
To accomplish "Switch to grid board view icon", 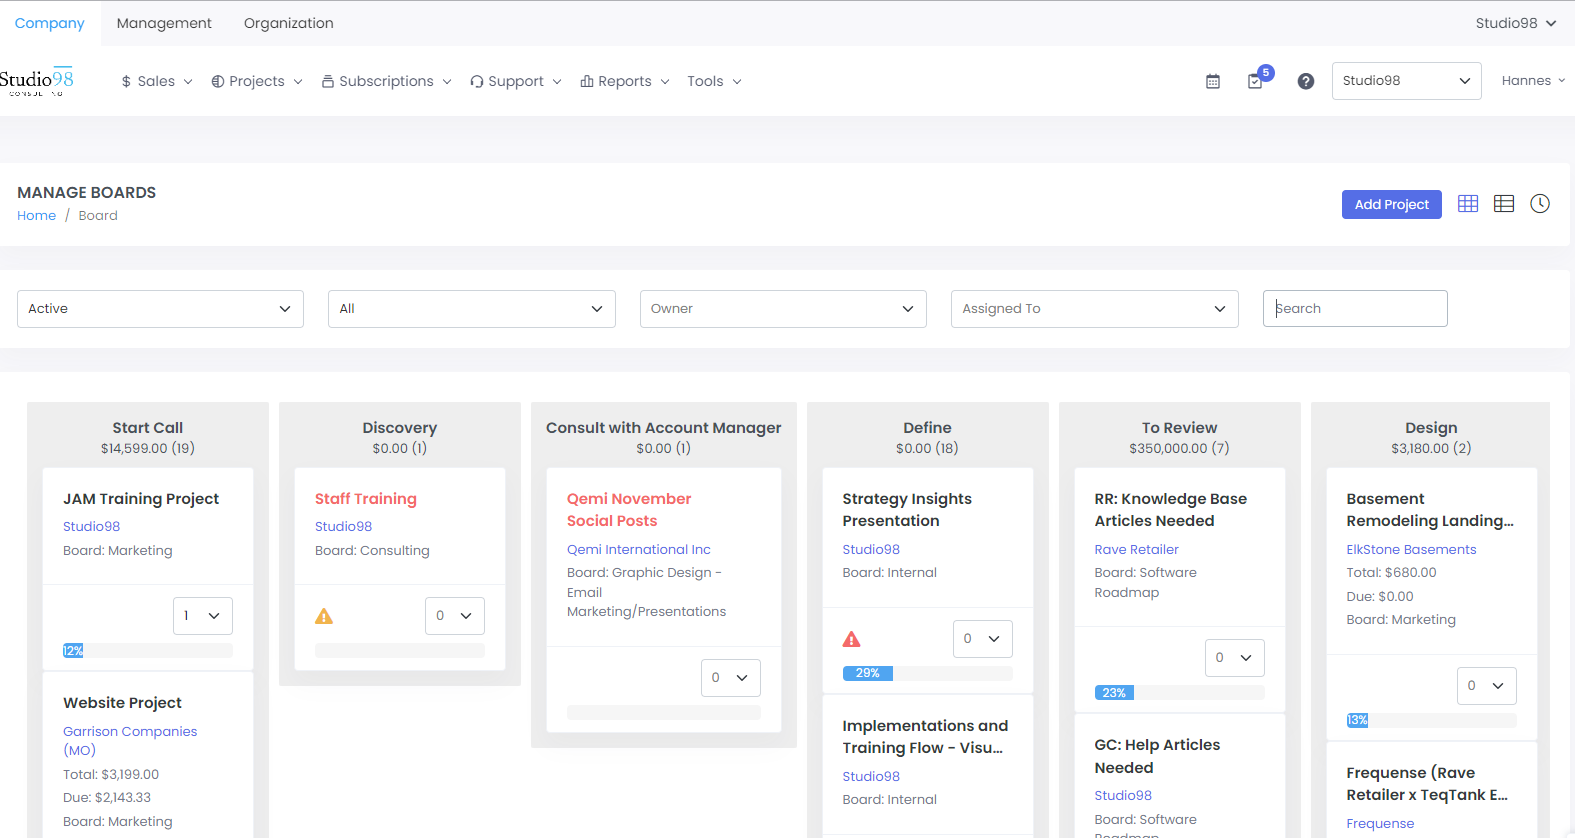I will coord(1467,204).
